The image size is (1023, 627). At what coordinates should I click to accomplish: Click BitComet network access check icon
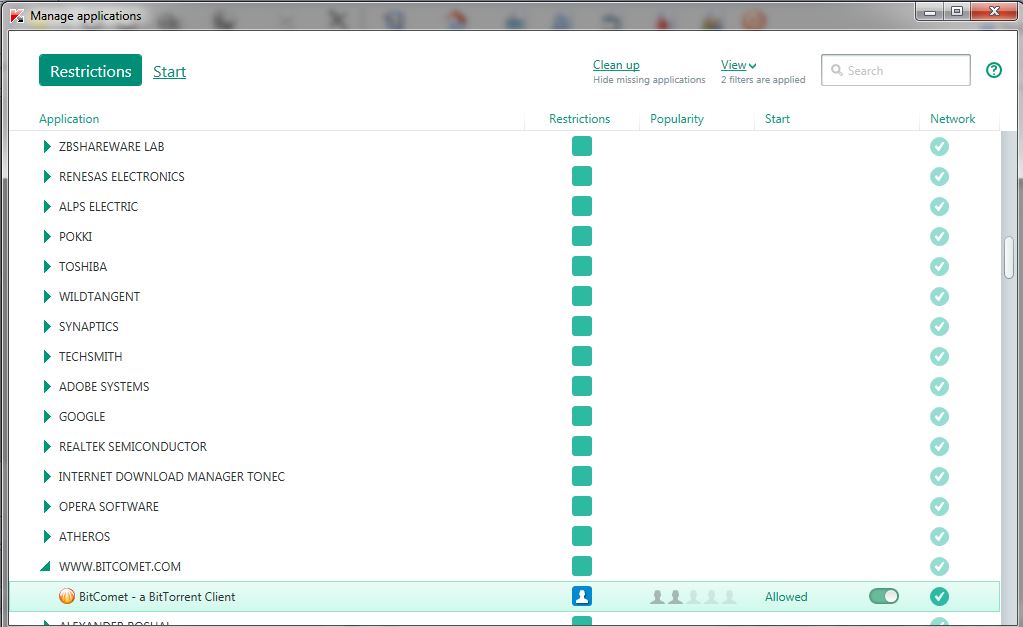coord(939,596)
